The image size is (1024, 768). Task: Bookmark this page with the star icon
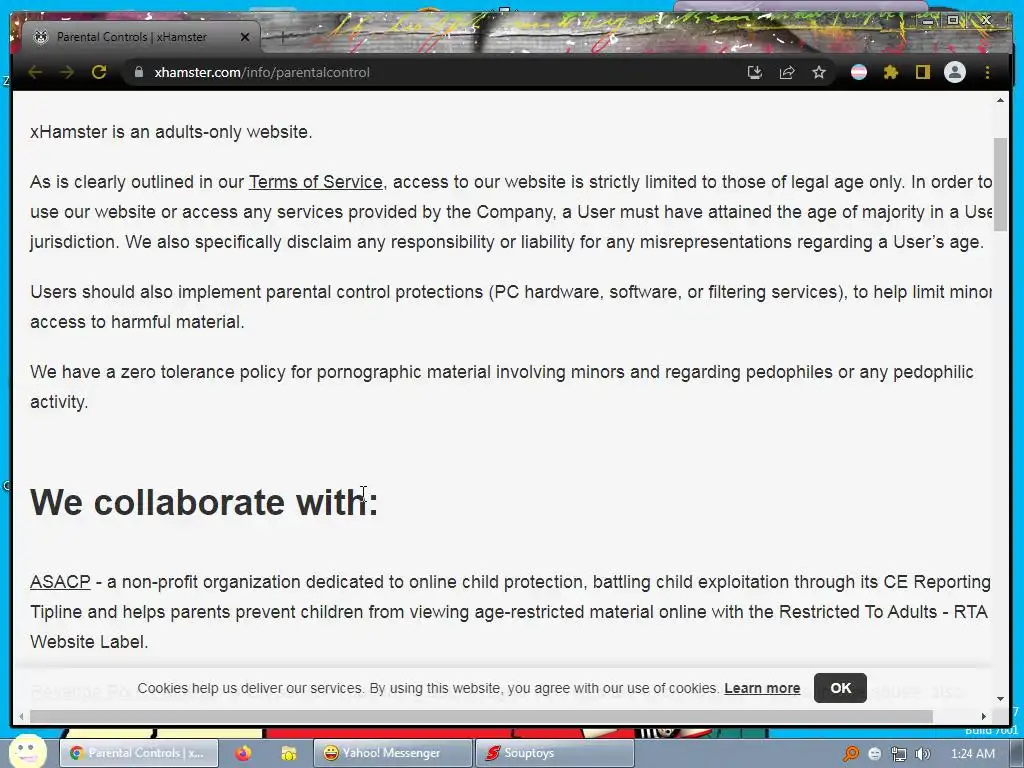point(819,72)
